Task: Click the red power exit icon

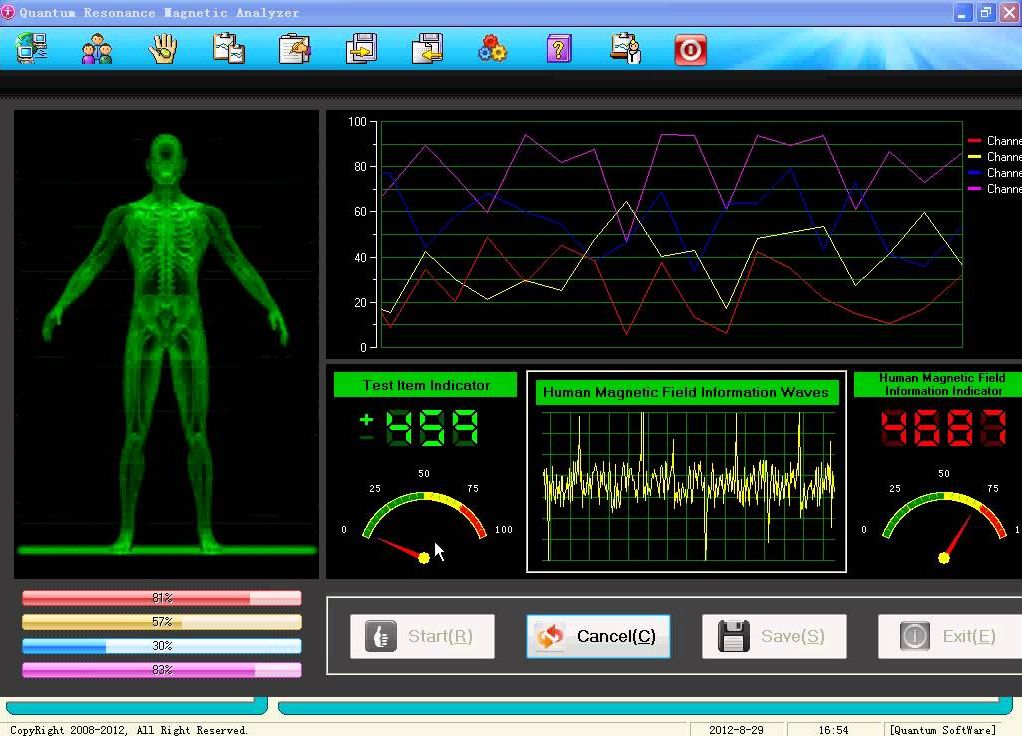Action: [x=690, y=50]
